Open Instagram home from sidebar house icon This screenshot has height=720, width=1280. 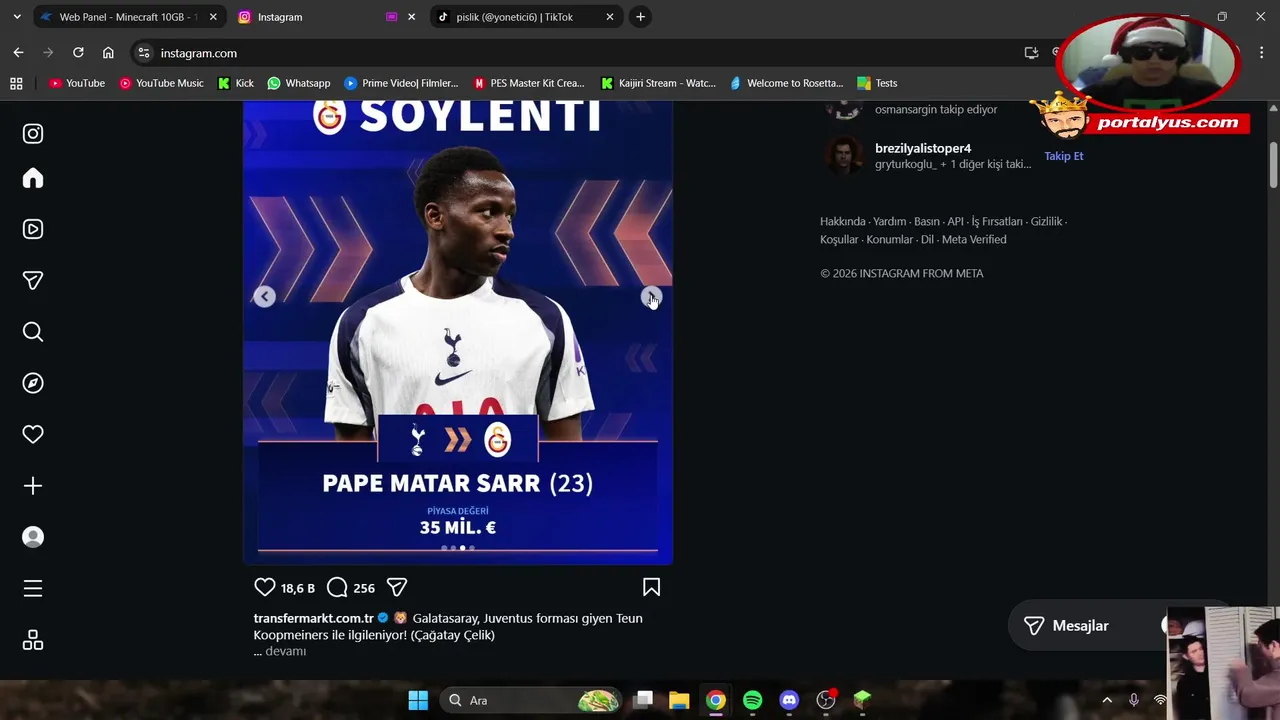(33, 178)
